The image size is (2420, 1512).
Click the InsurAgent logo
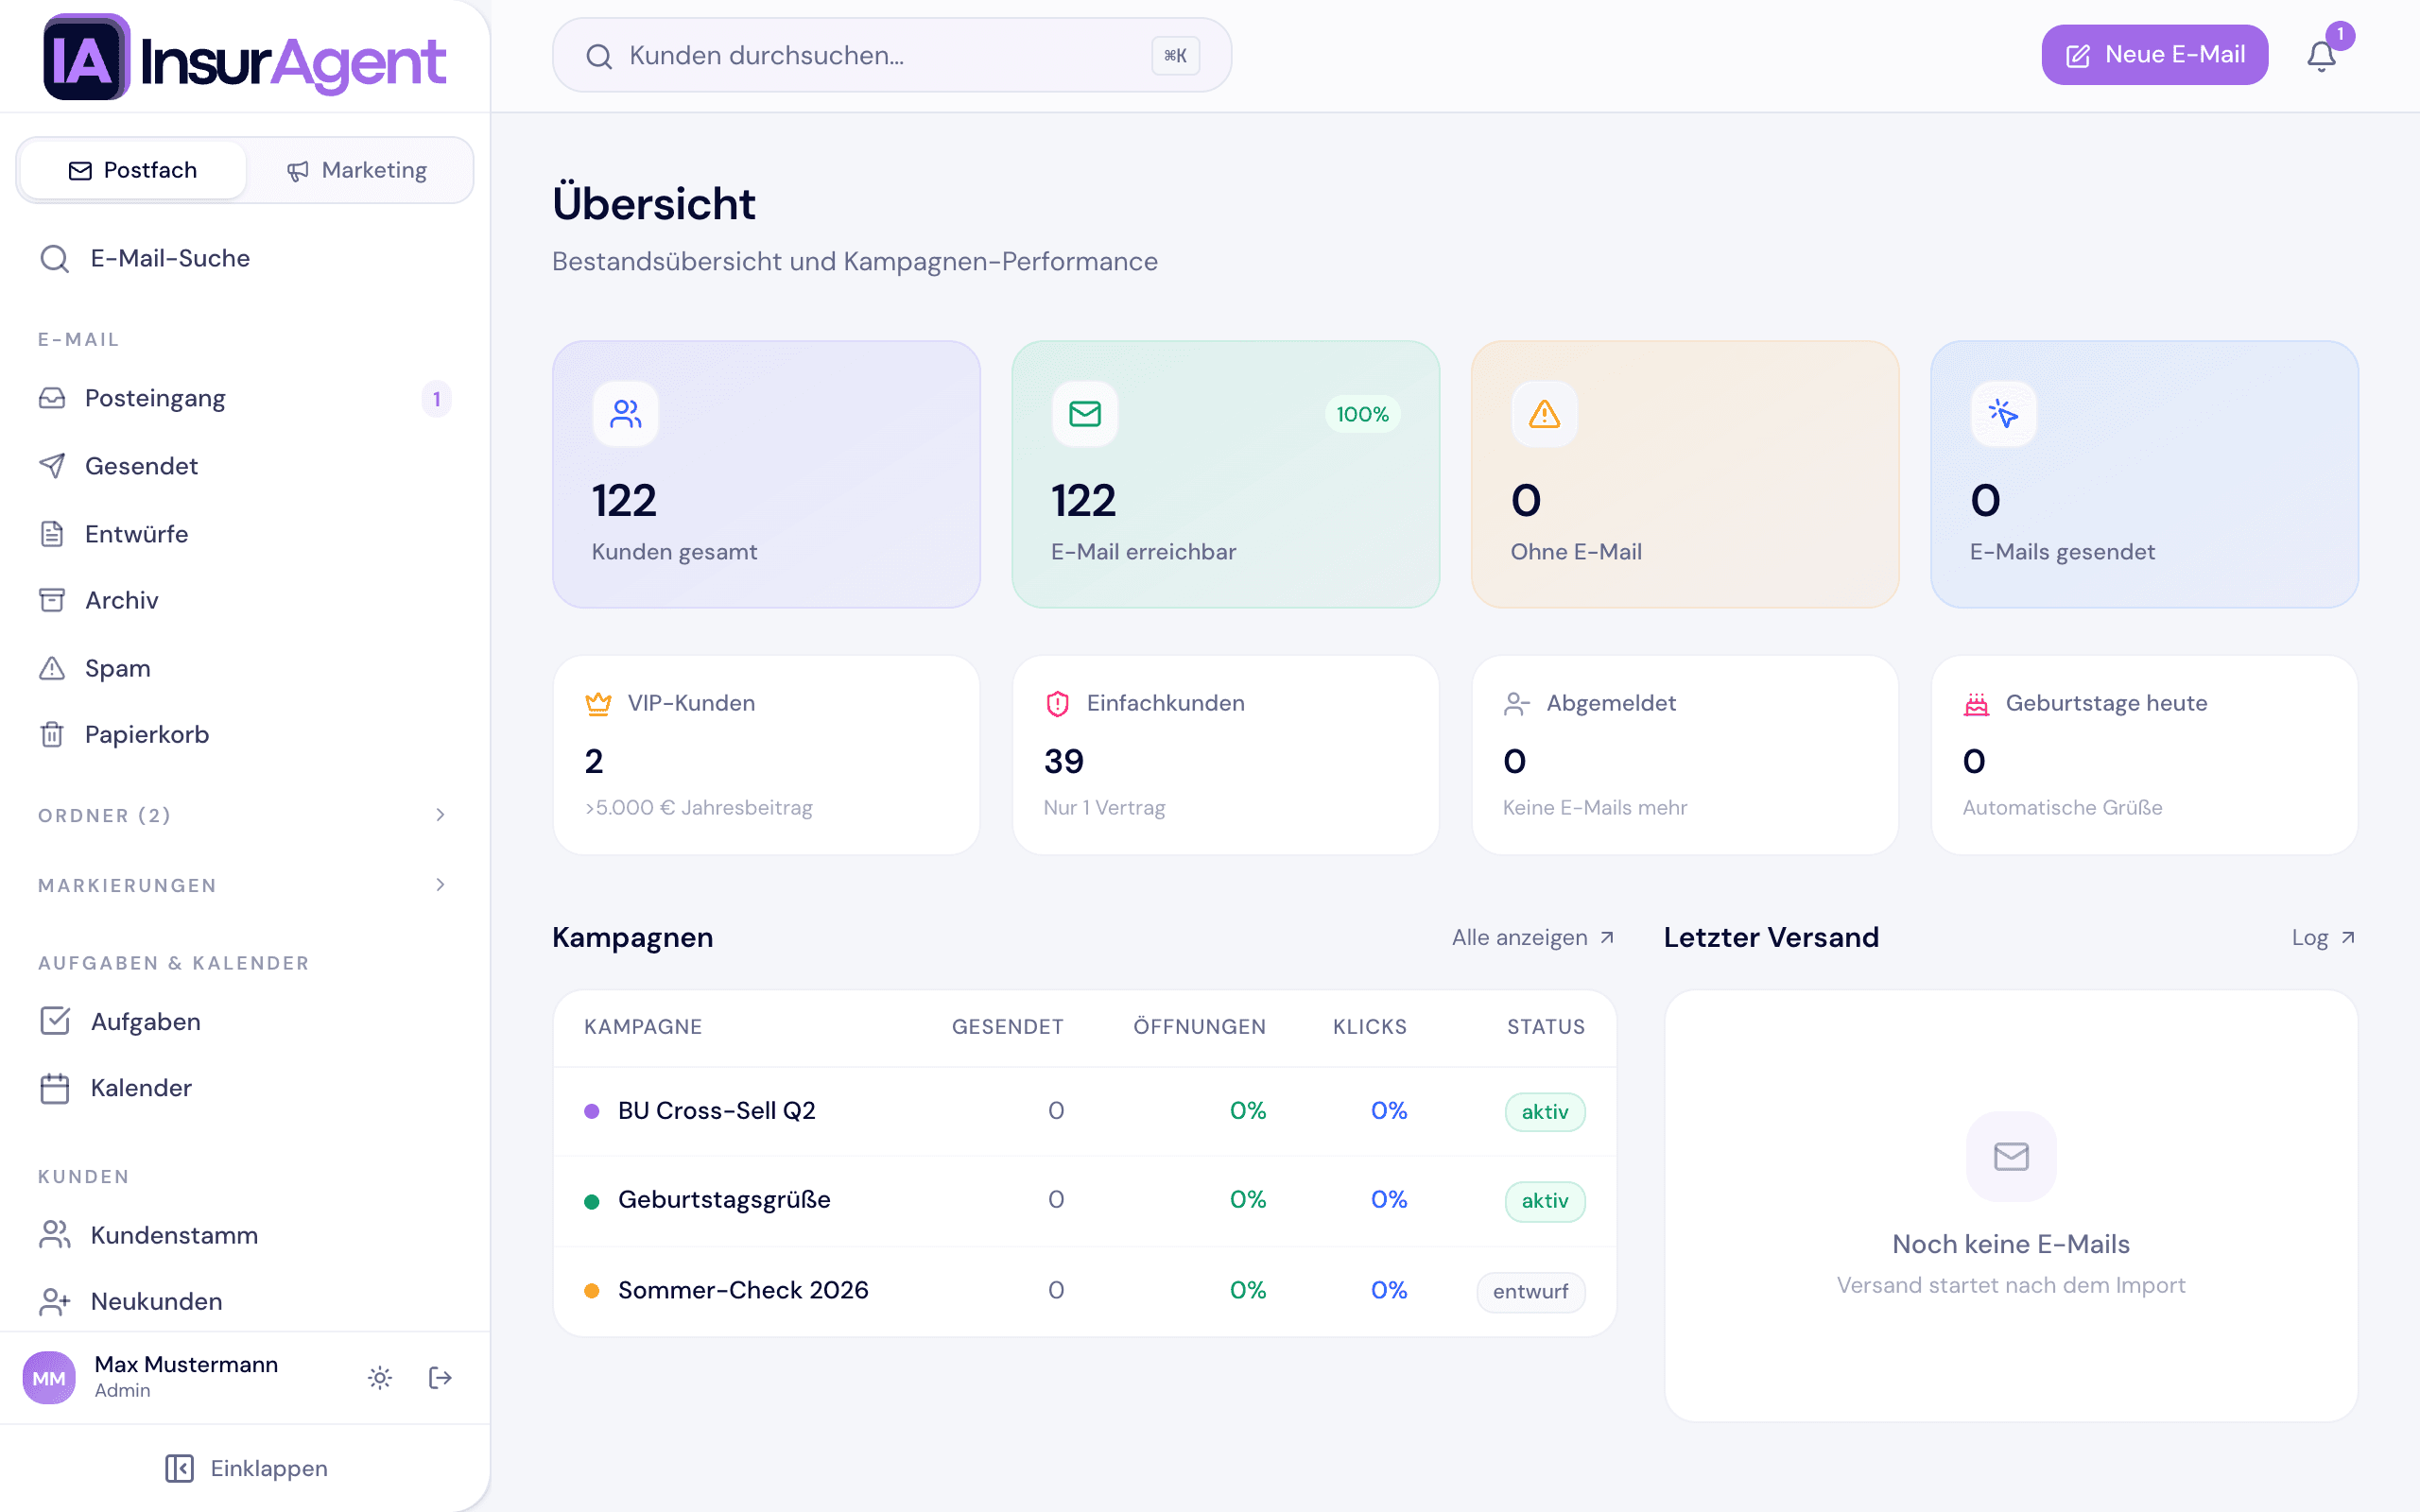pos(245,57)
